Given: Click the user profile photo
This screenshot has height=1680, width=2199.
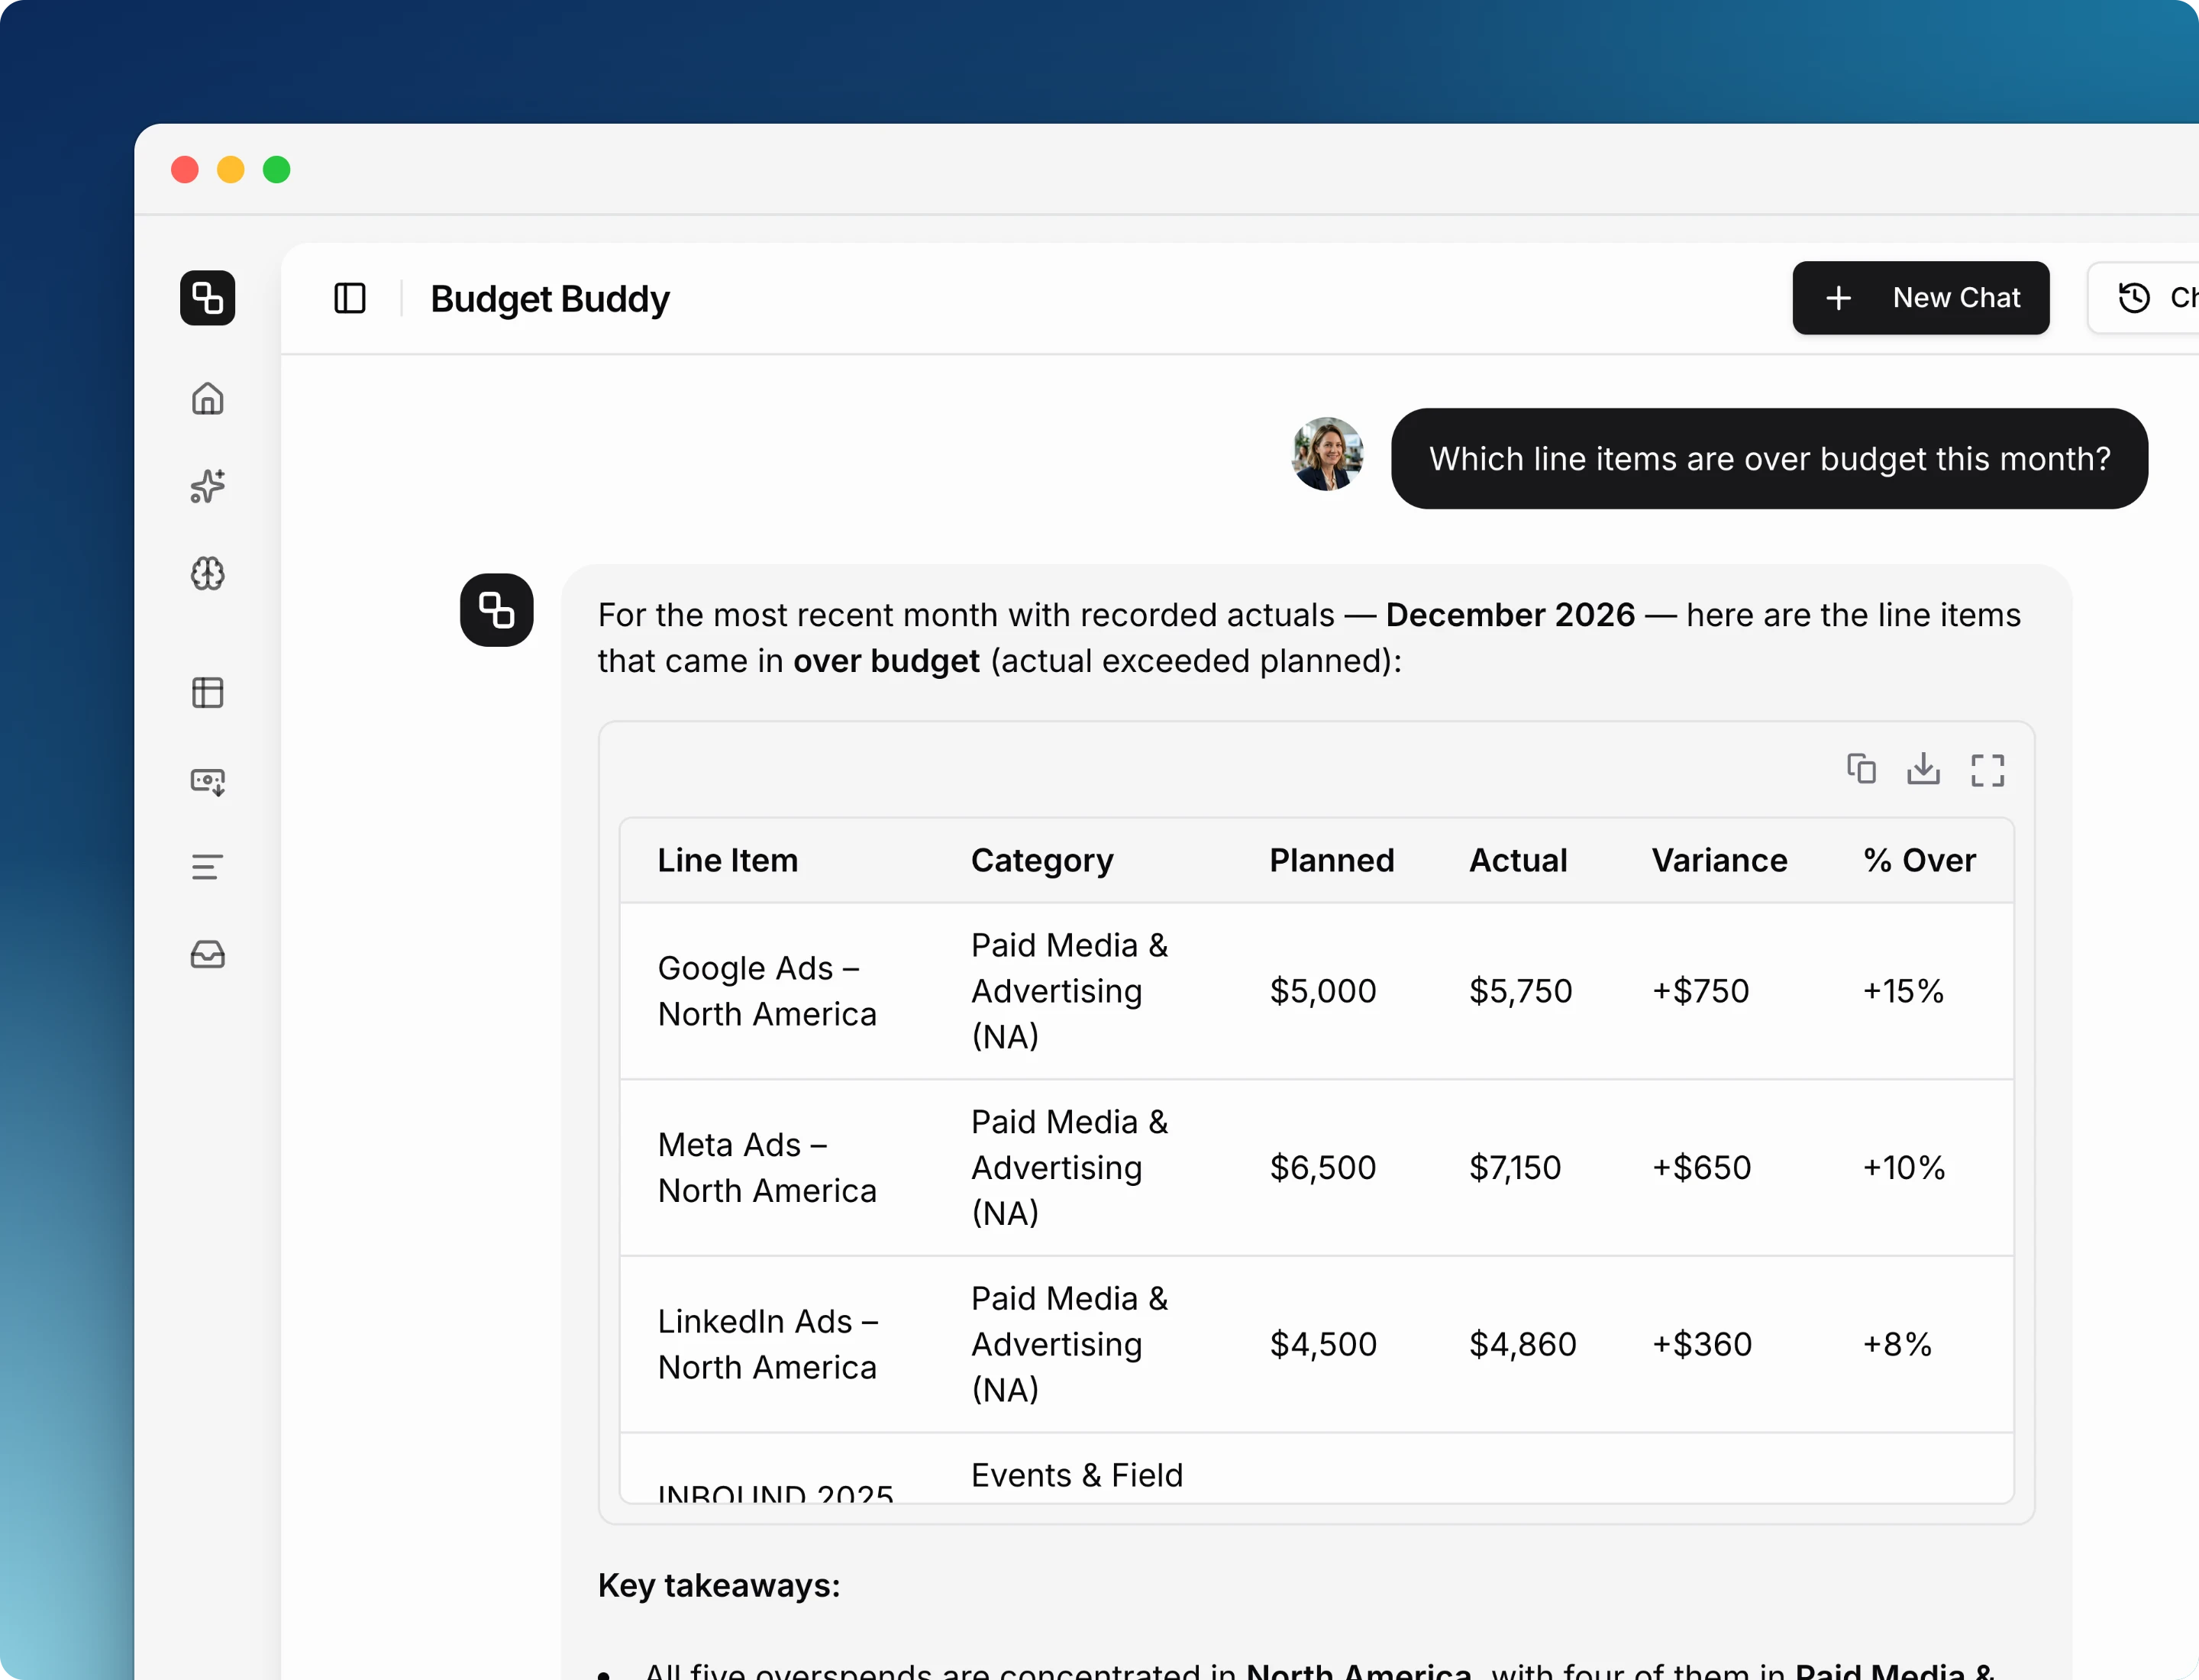Looking at the screenshot, I should click(x=1328, y=454).
